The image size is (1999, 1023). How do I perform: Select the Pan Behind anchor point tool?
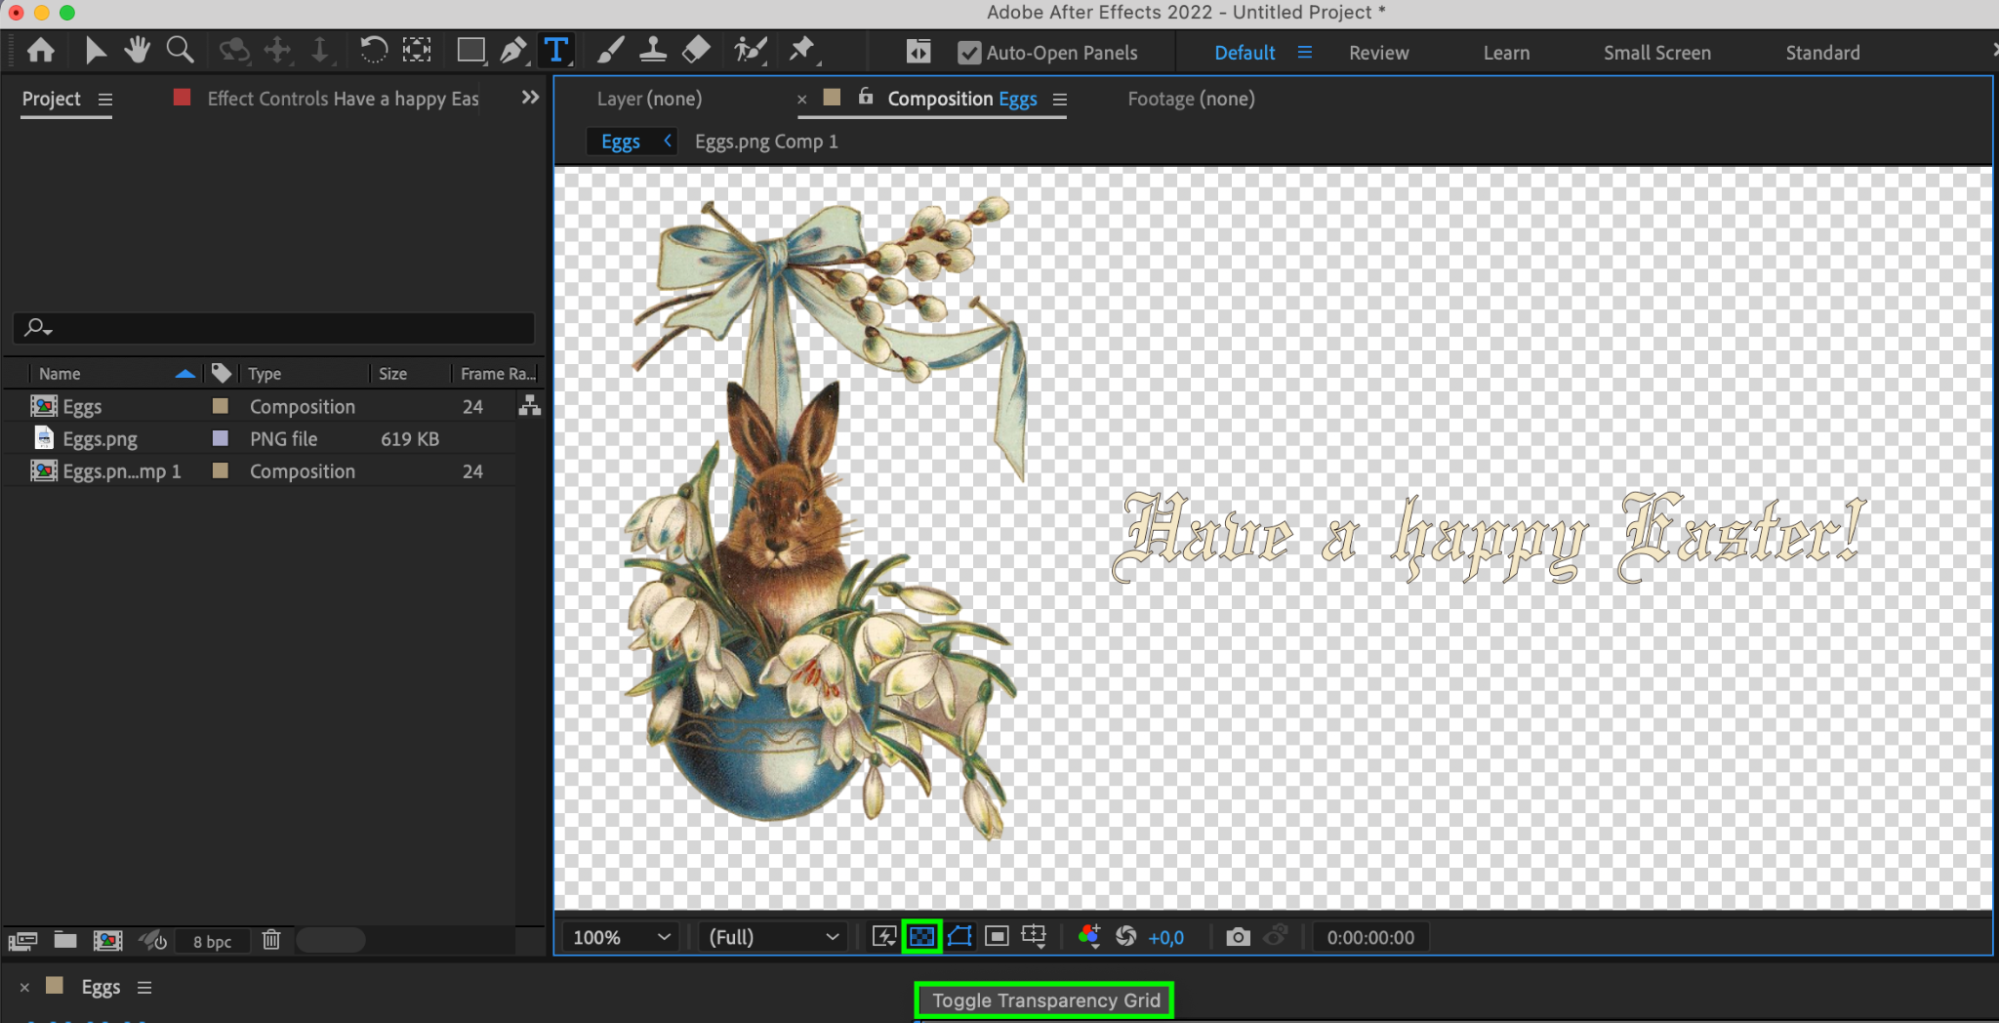[x=417, y=50]
